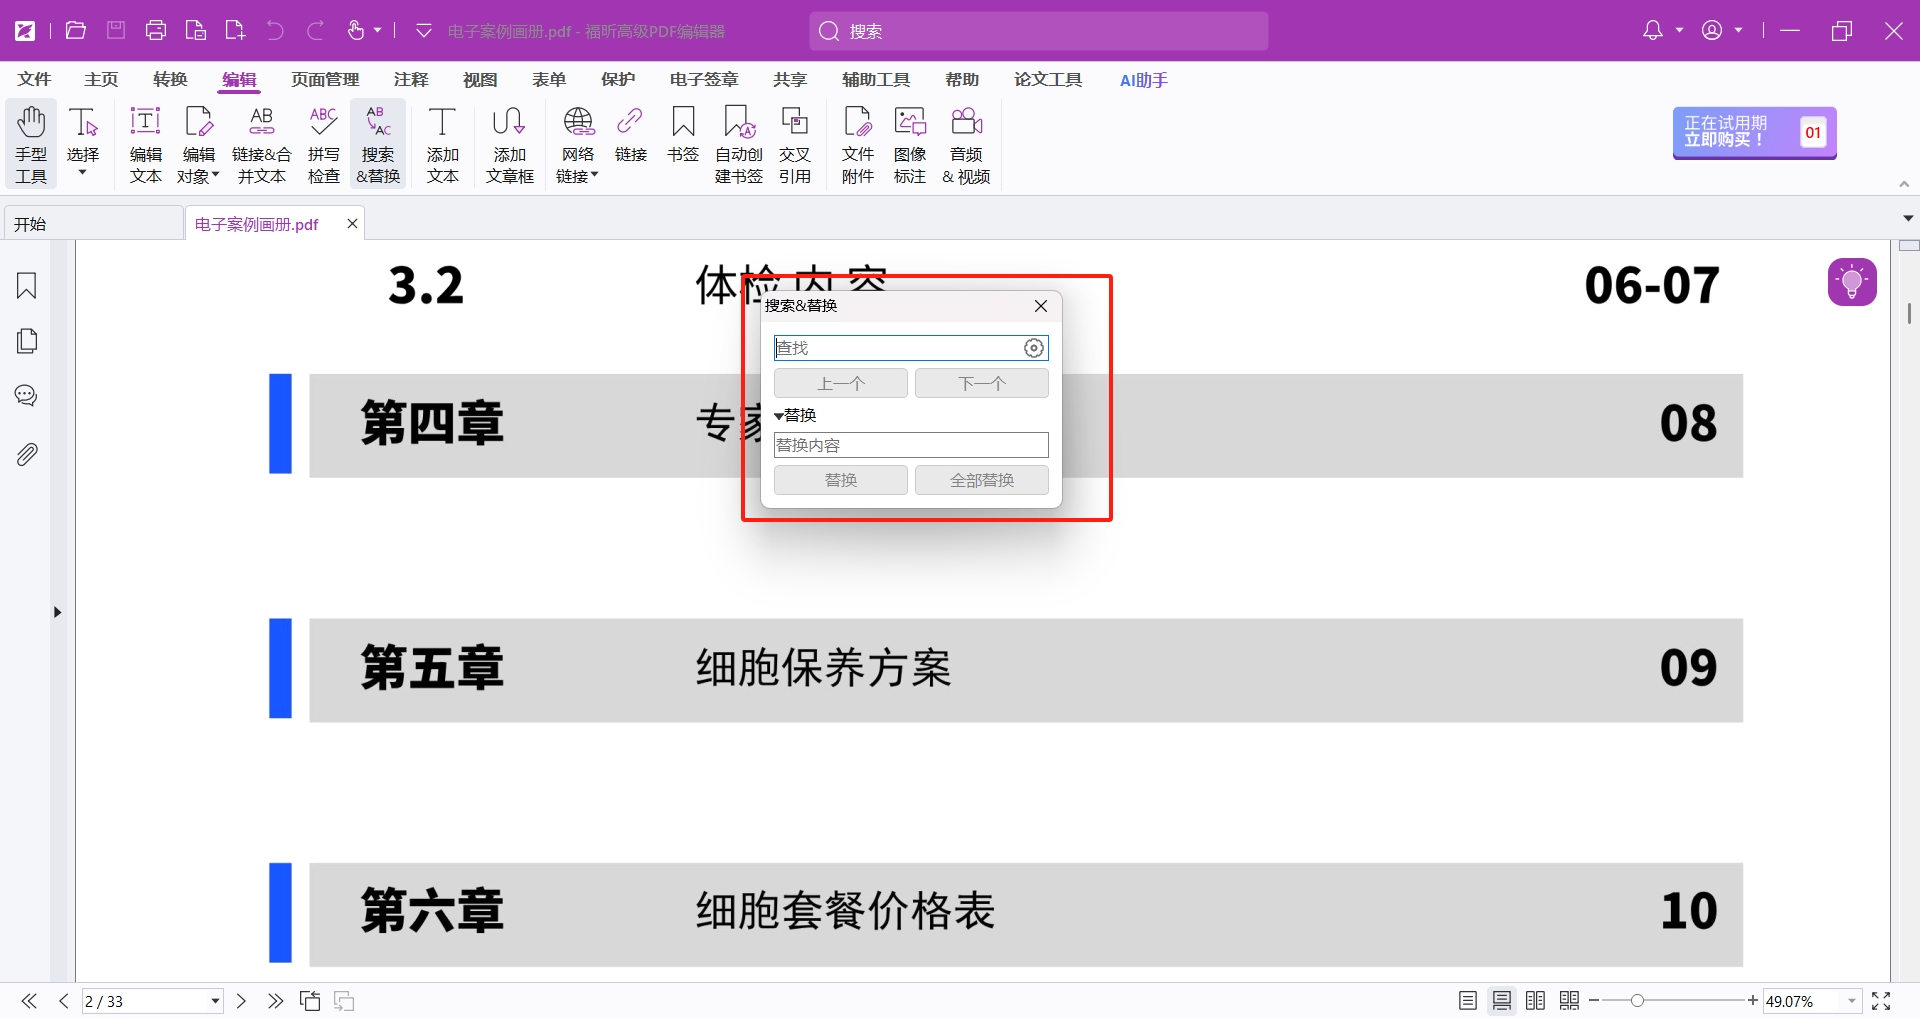Open the attachments panel in sidebar
This screenshot has width=1920, height=1019.
27,455
